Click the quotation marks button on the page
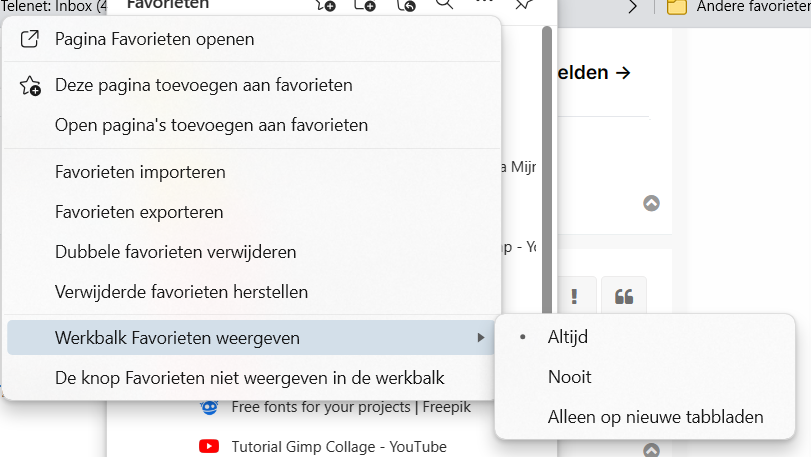The image size is (811, 457). click(624, 296)
